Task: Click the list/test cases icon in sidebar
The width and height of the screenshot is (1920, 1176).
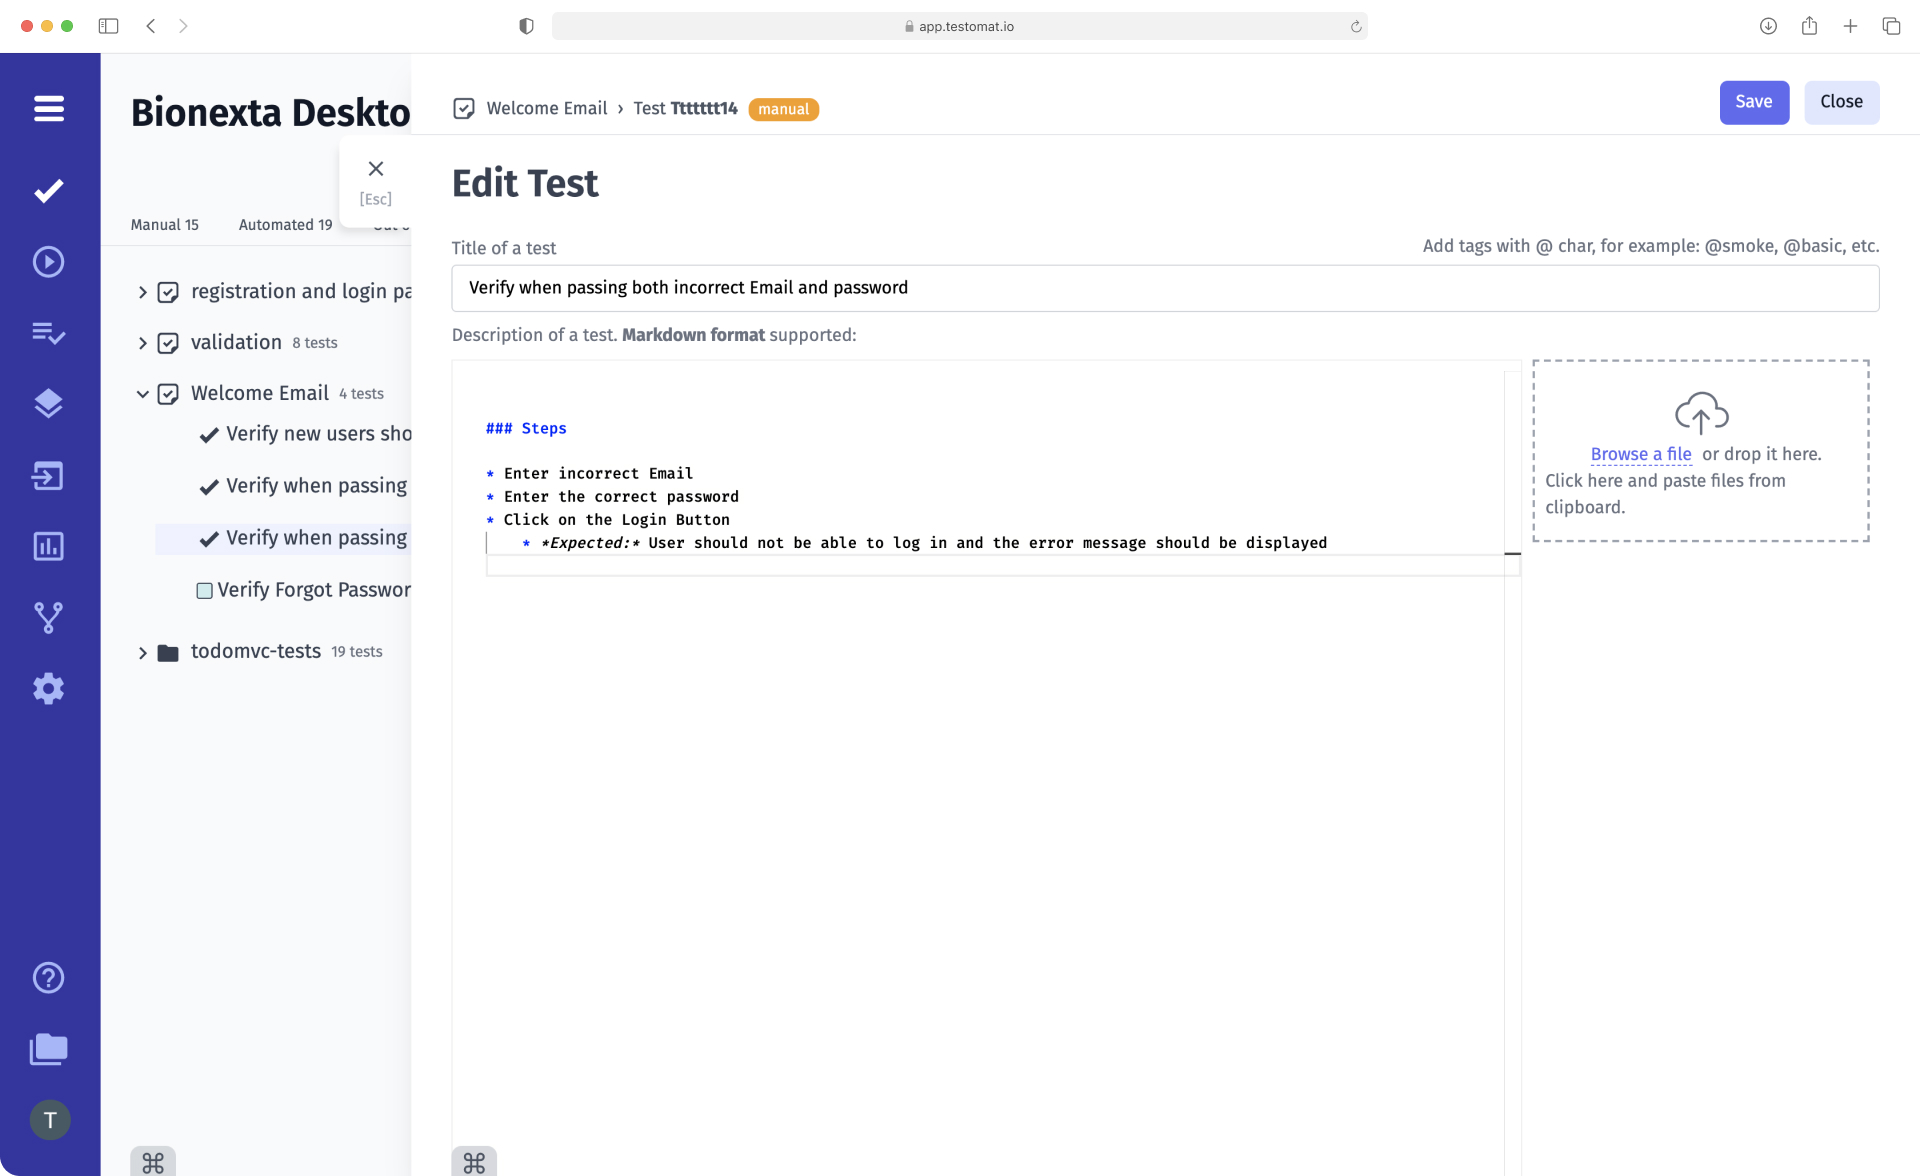Action: coord(48,333)
